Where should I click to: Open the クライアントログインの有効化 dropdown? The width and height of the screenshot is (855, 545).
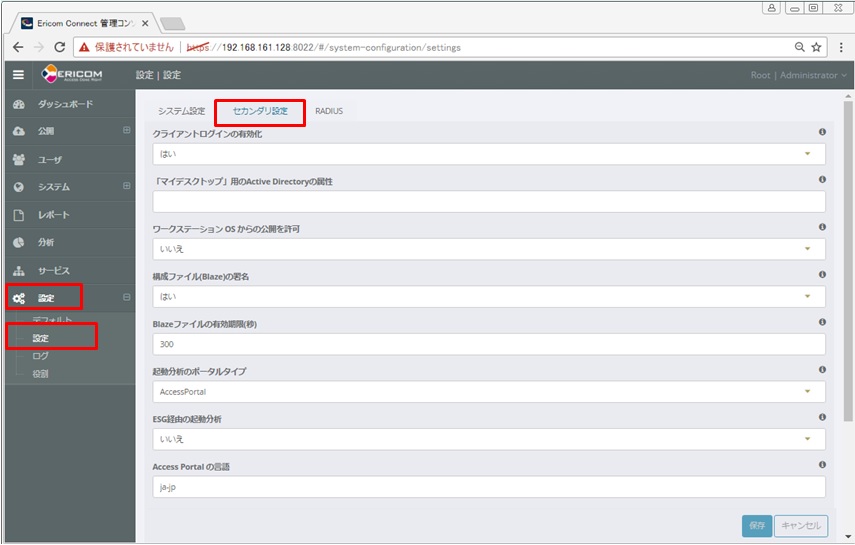tap(489, 154)
